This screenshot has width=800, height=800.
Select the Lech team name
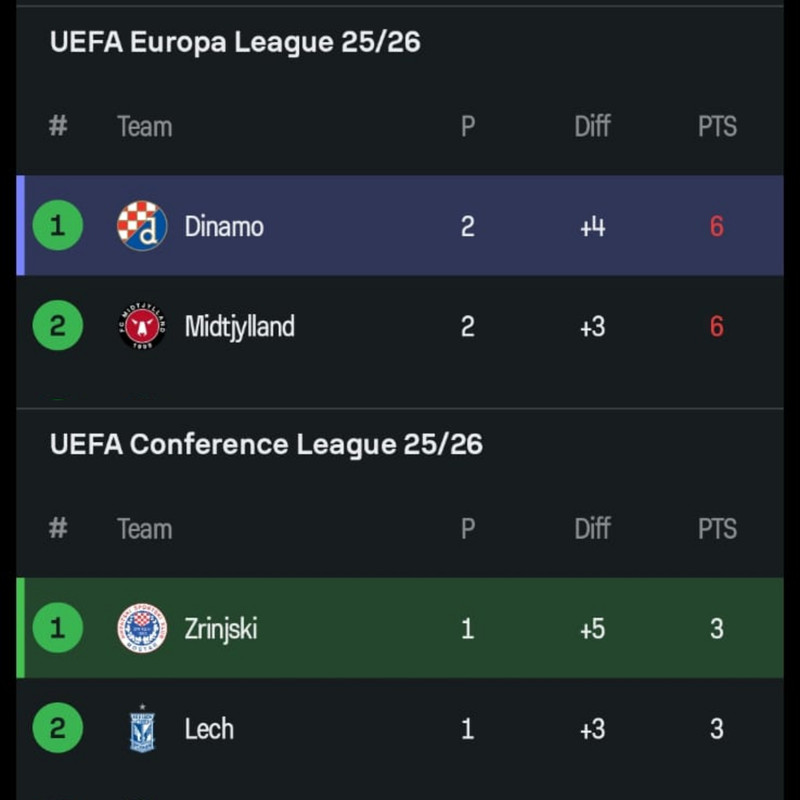click(209, 729)
